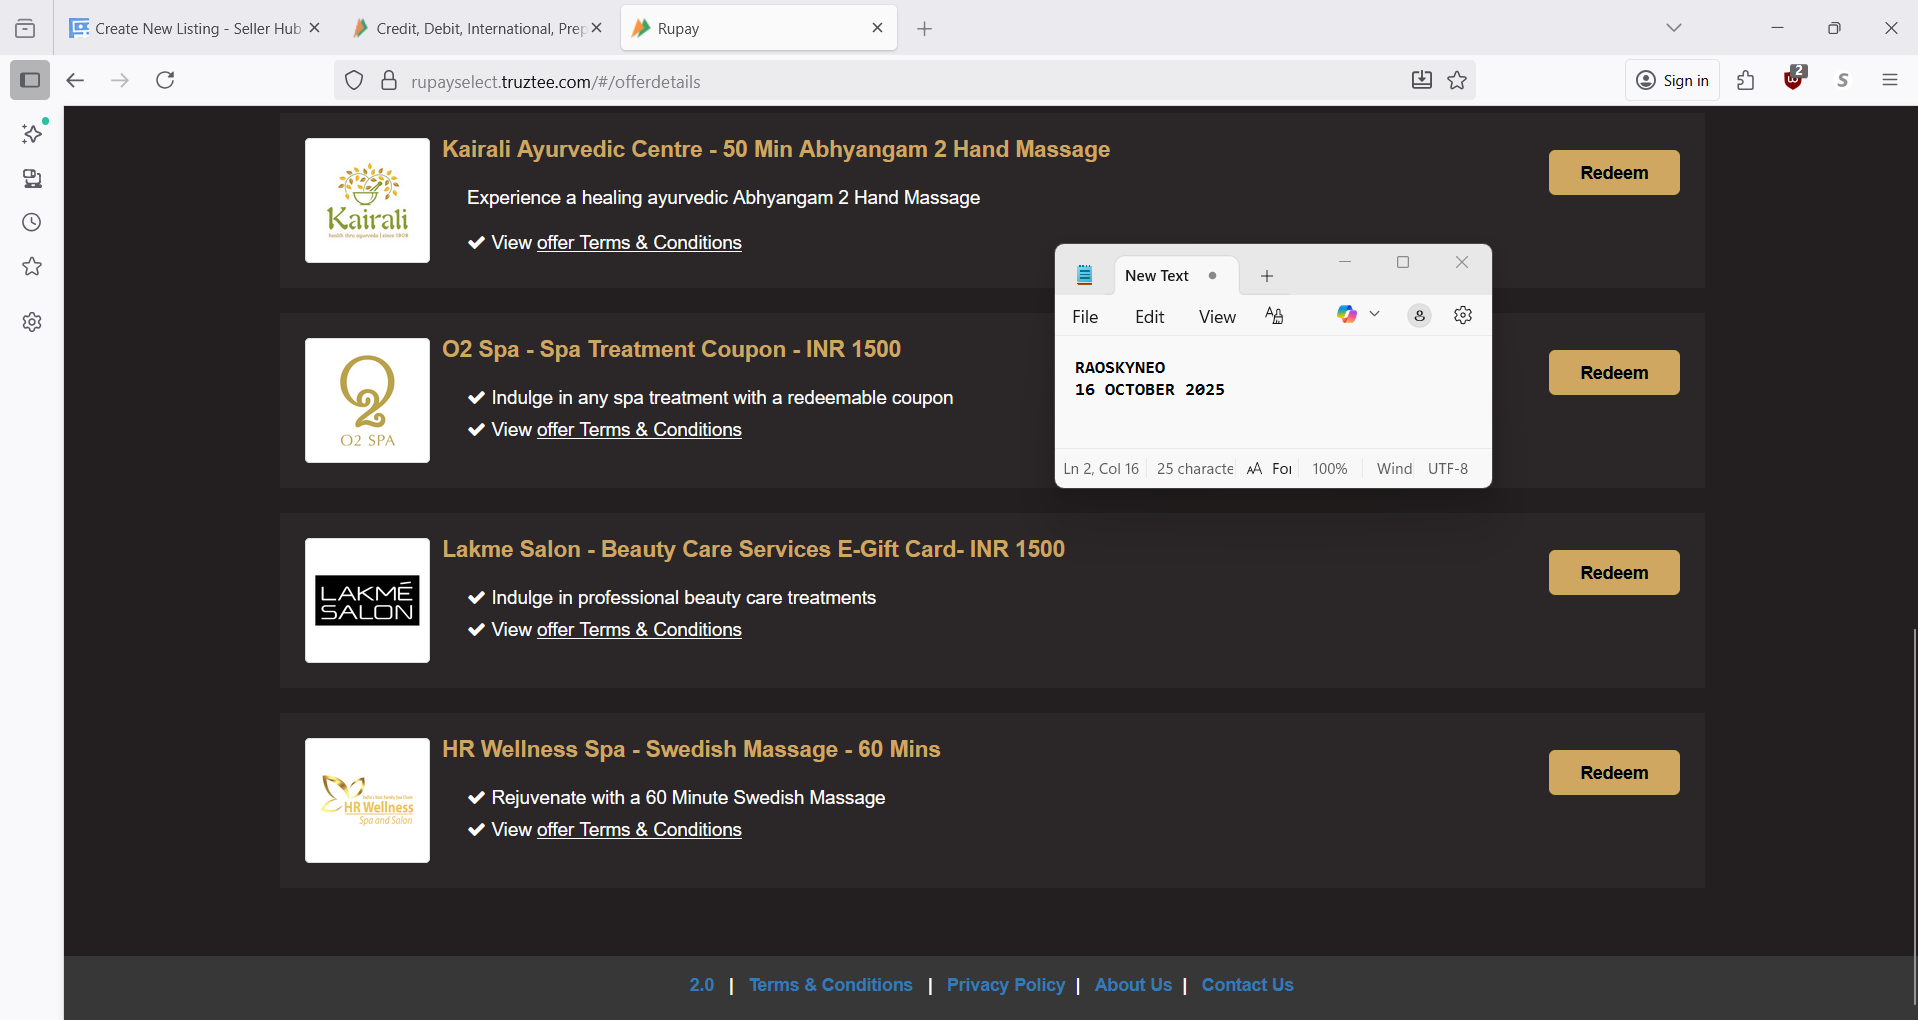Open the History clock sidebar icon
This screenshot has width=1918, height=1020.
32,222
